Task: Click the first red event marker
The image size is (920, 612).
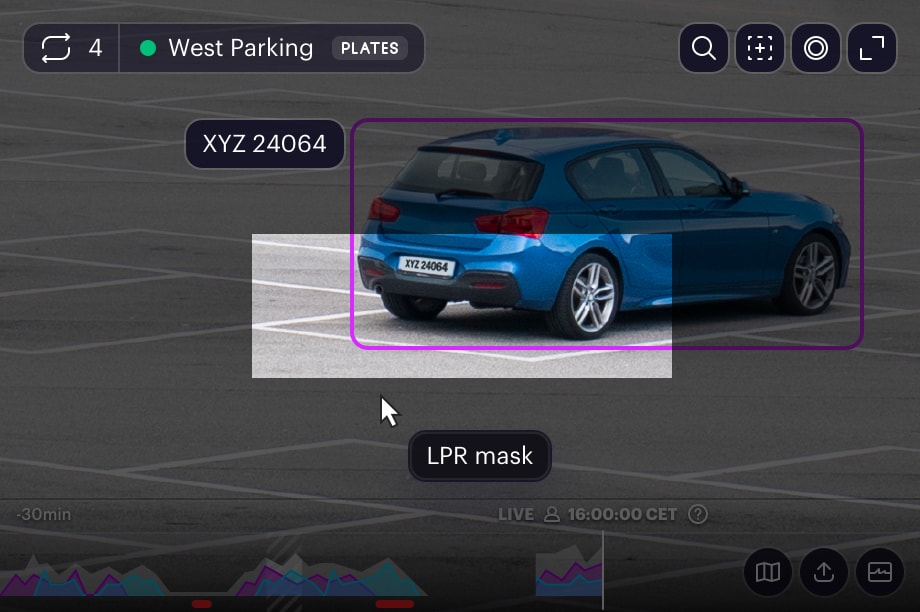Action: click(x=202, y=604)
